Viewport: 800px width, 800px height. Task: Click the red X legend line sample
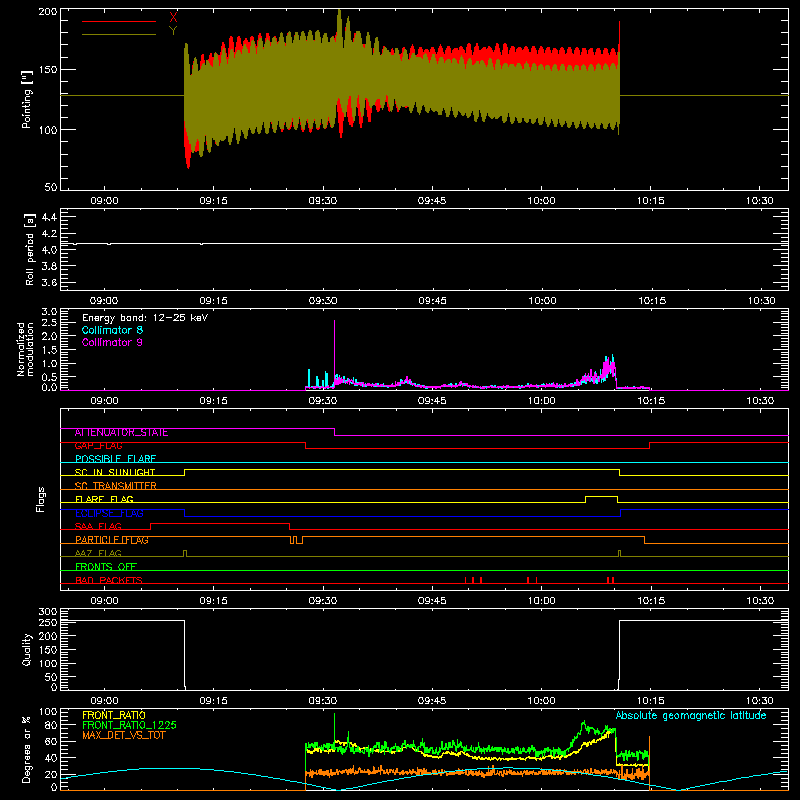118,21
